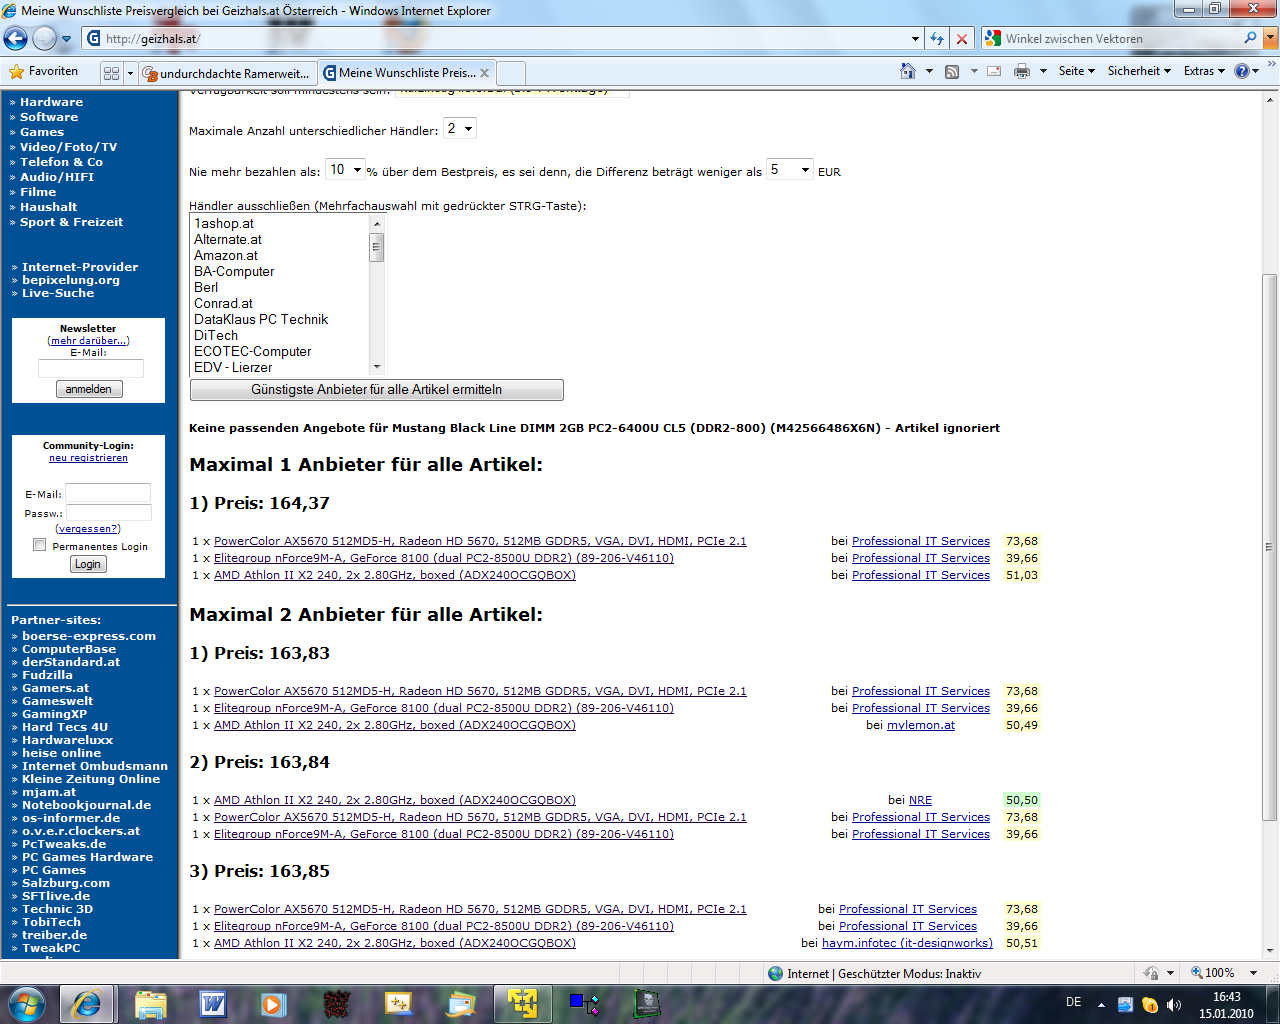
Task: Click the newsletter E-Mail input field
Action: click(x=91, y=369)
